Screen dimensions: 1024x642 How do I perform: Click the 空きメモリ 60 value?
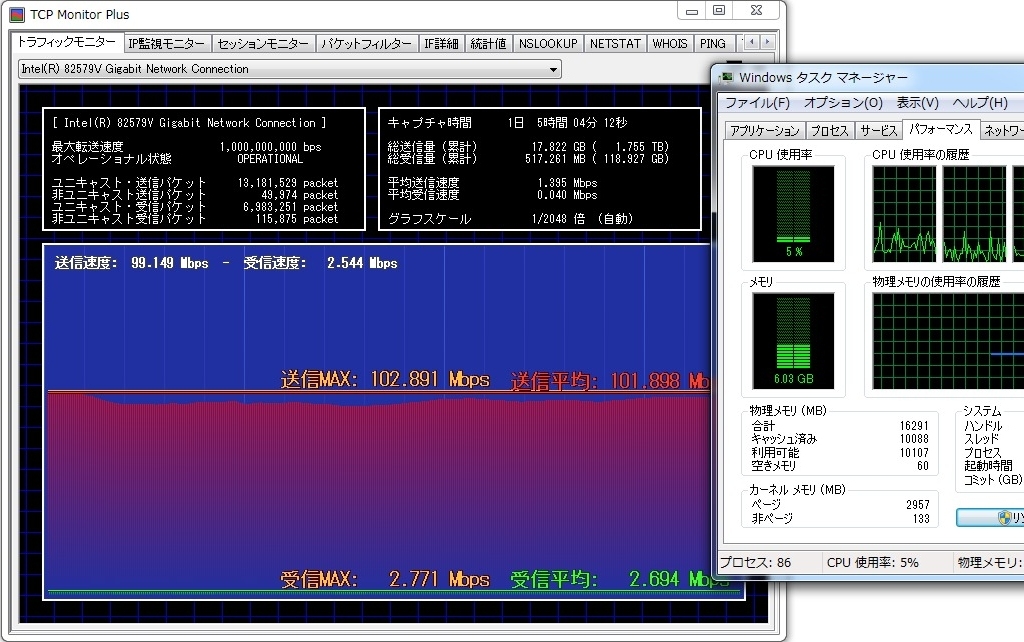pos(922,466)
